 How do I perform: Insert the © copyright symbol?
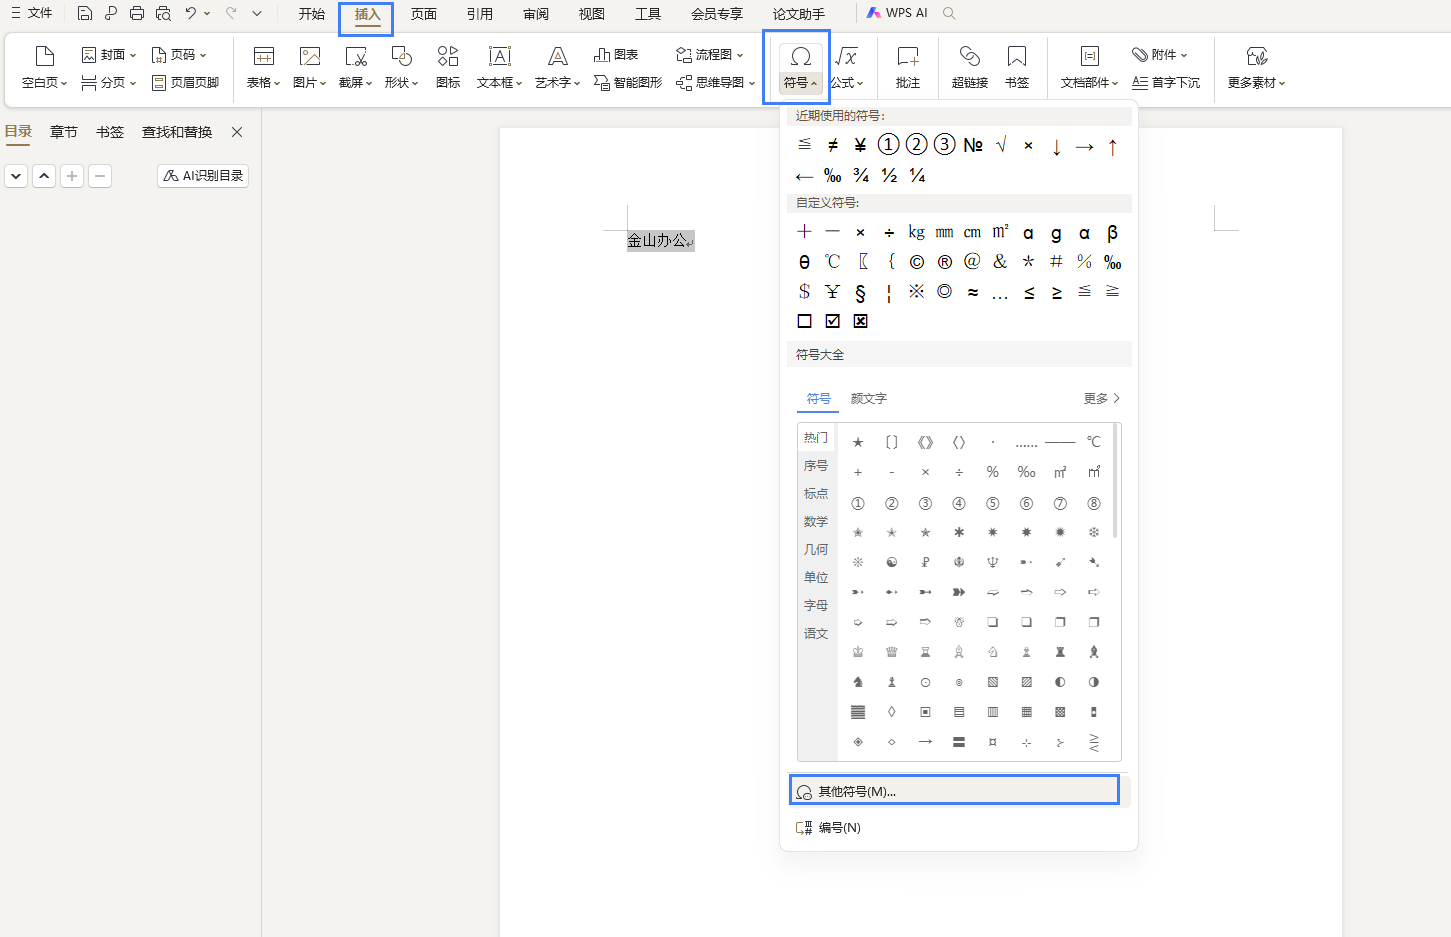[916, 262]
